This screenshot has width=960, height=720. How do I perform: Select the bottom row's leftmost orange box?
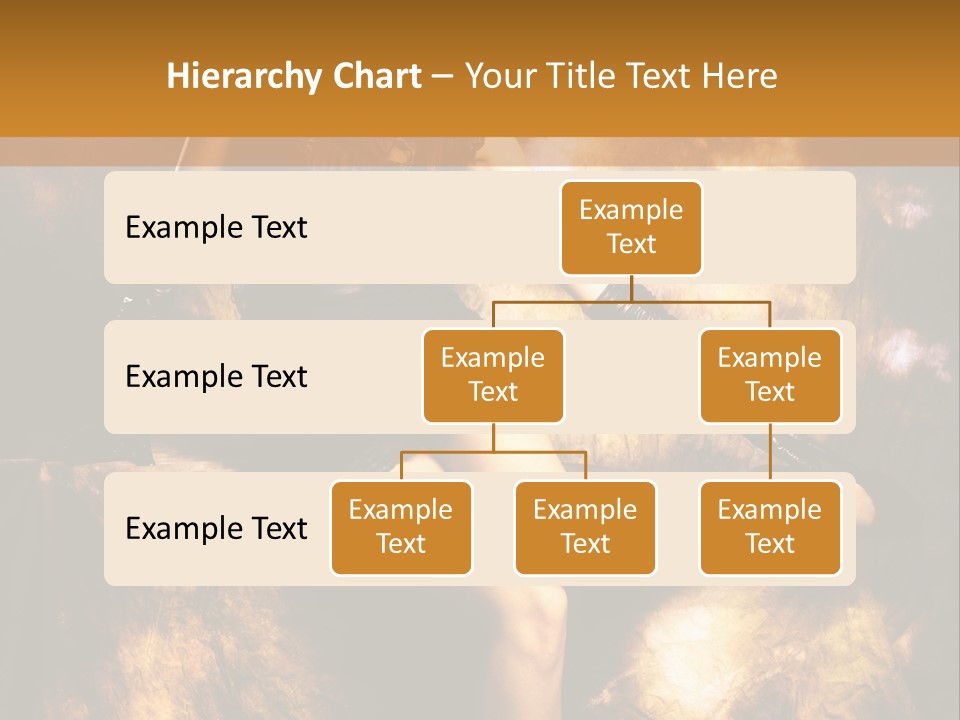tap(401, 528)
